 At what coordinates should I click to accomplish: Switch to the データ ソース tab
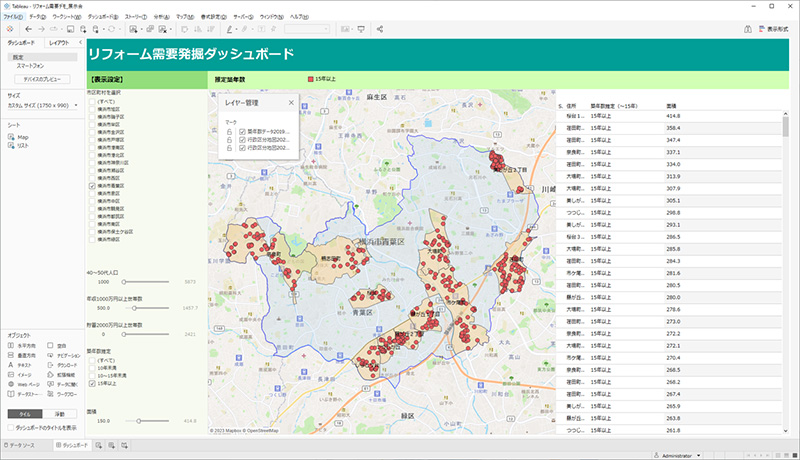pos(19,445)
